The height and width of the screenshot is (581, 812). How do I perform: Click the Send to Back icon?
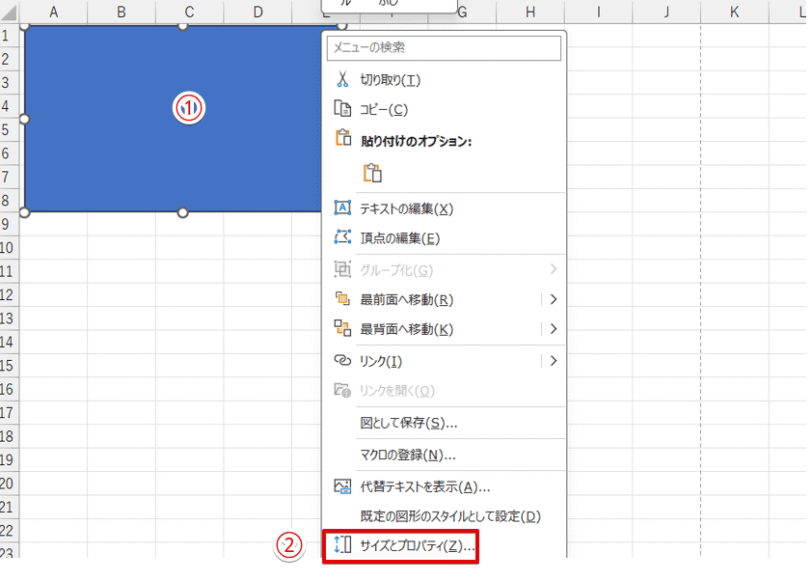coord(342,329)
